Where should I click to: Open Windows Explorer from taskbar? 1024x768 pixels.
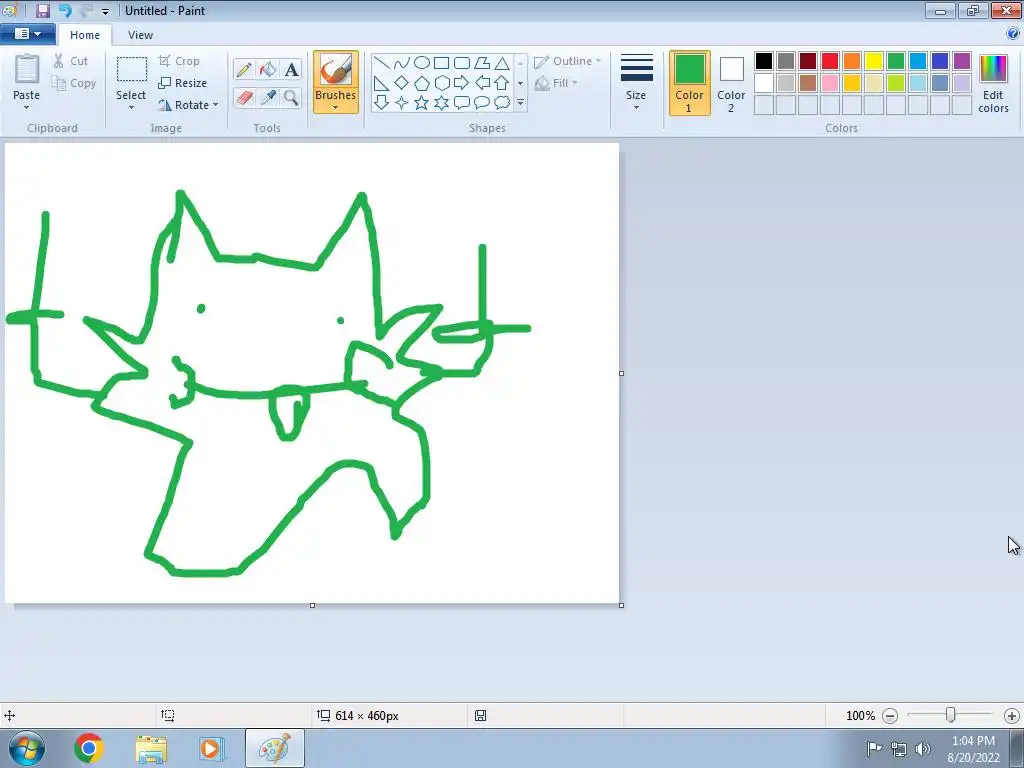[x=151, y=748]
